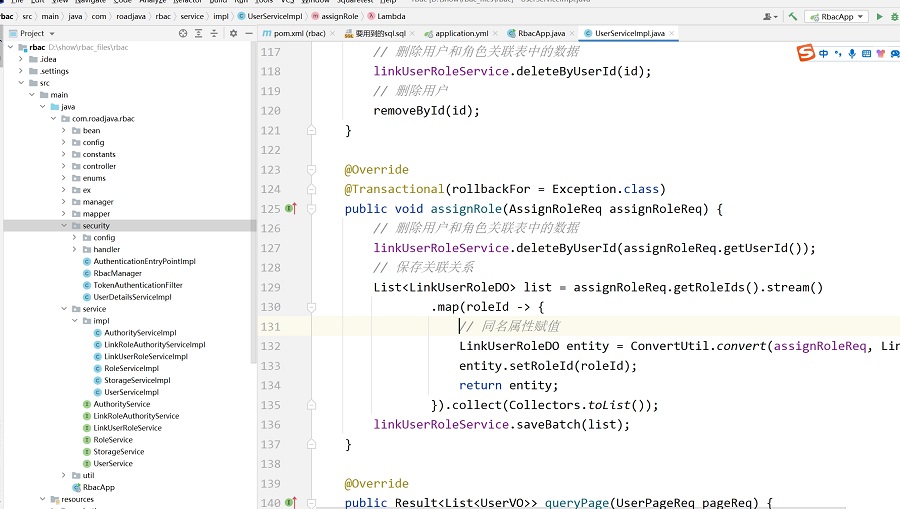Select RbacManager class in project tree
900x509 pixels.
(117, 273)
